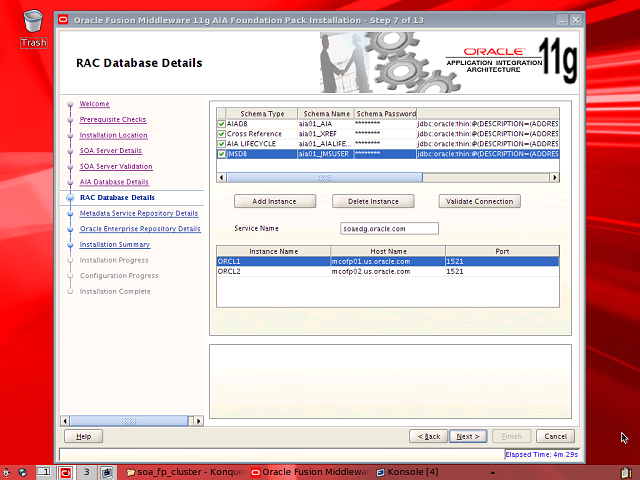Screen dimensions: 640x480
Task: Uncheck the JMSDB schema checkbox
Action: point(222,154)
